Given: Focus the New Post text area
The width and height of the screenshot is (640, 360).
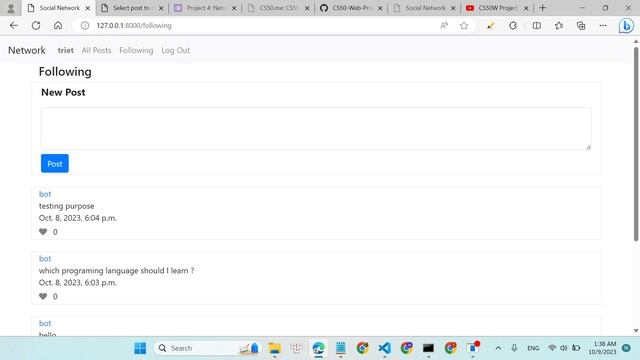Looking at the screenshot, I should pyautogui.click(x=316, y=129).
